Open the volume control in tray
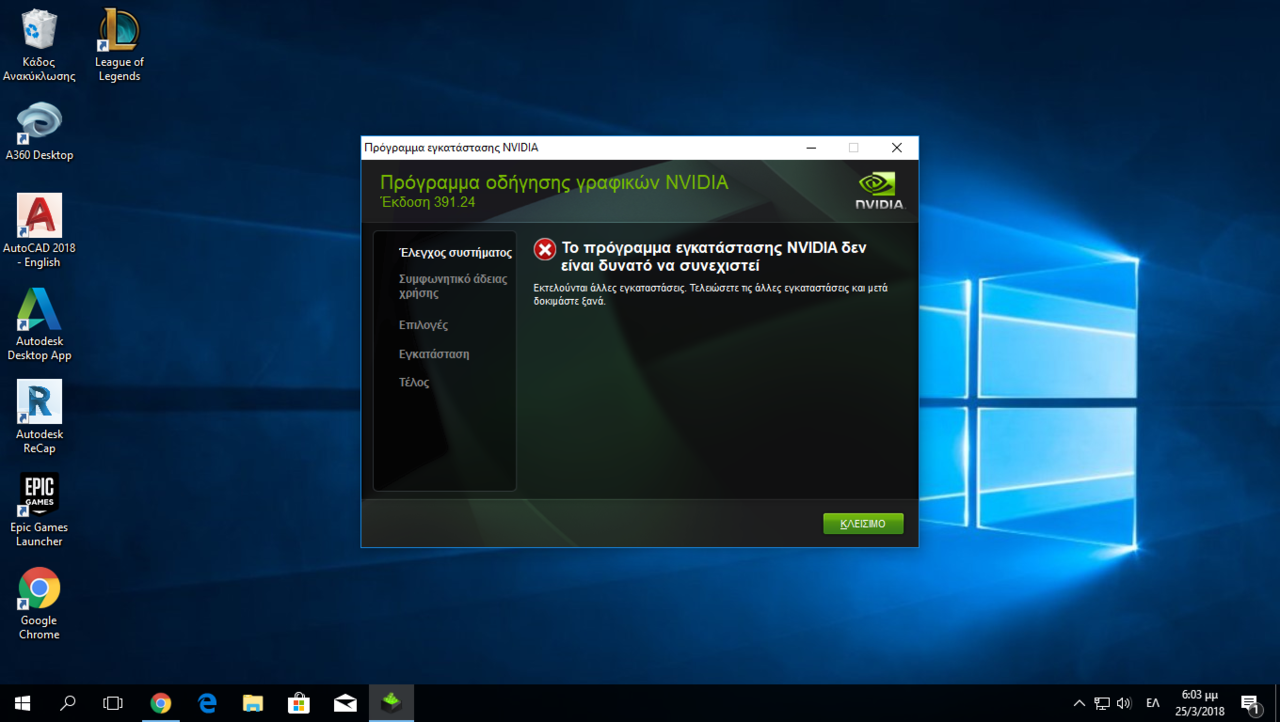Screen dimensions: 1280x722 coord(1124,703)
